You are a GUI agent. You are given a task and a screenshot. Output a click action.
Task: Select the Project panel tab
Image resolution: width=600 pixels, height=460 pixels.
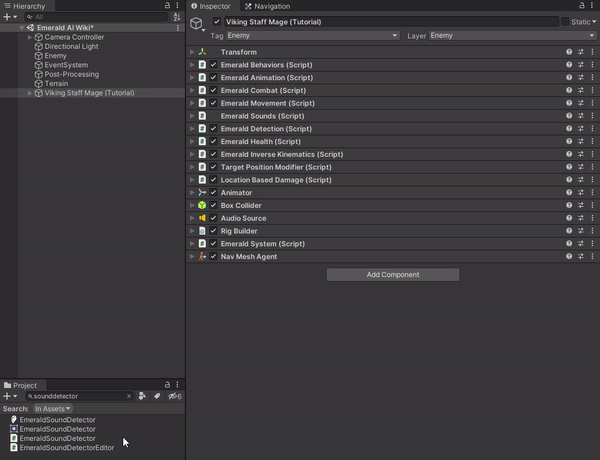20,385
